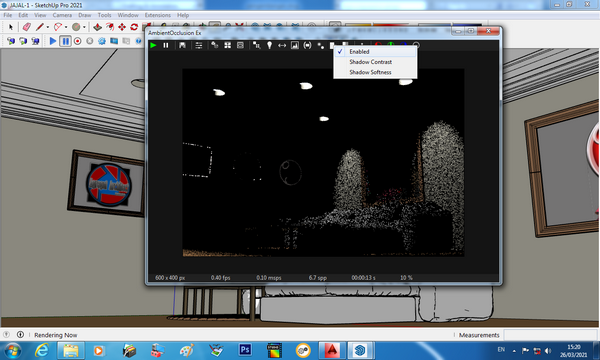Toggle the Enabled checked menu item

[x=375, y=52]
